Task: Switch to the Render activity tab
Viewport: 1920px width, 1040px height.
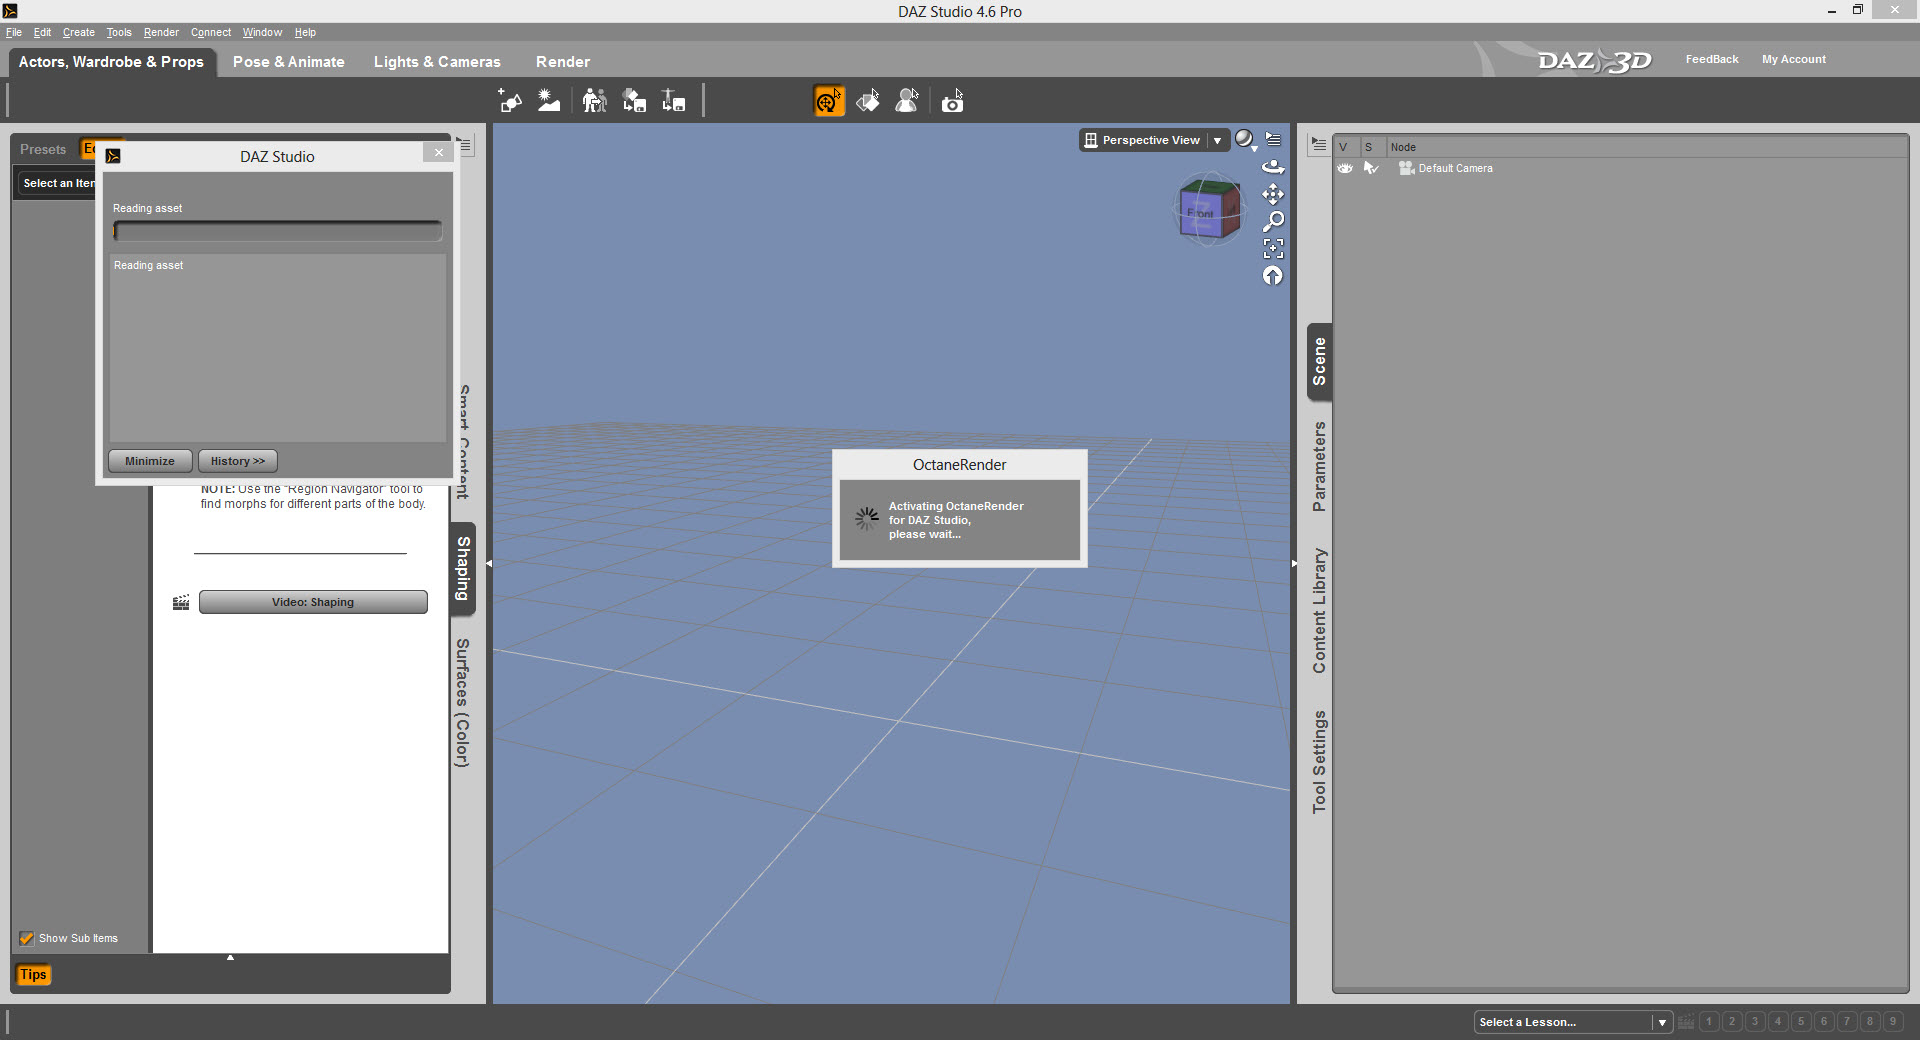Action: (x=563, y=62)
